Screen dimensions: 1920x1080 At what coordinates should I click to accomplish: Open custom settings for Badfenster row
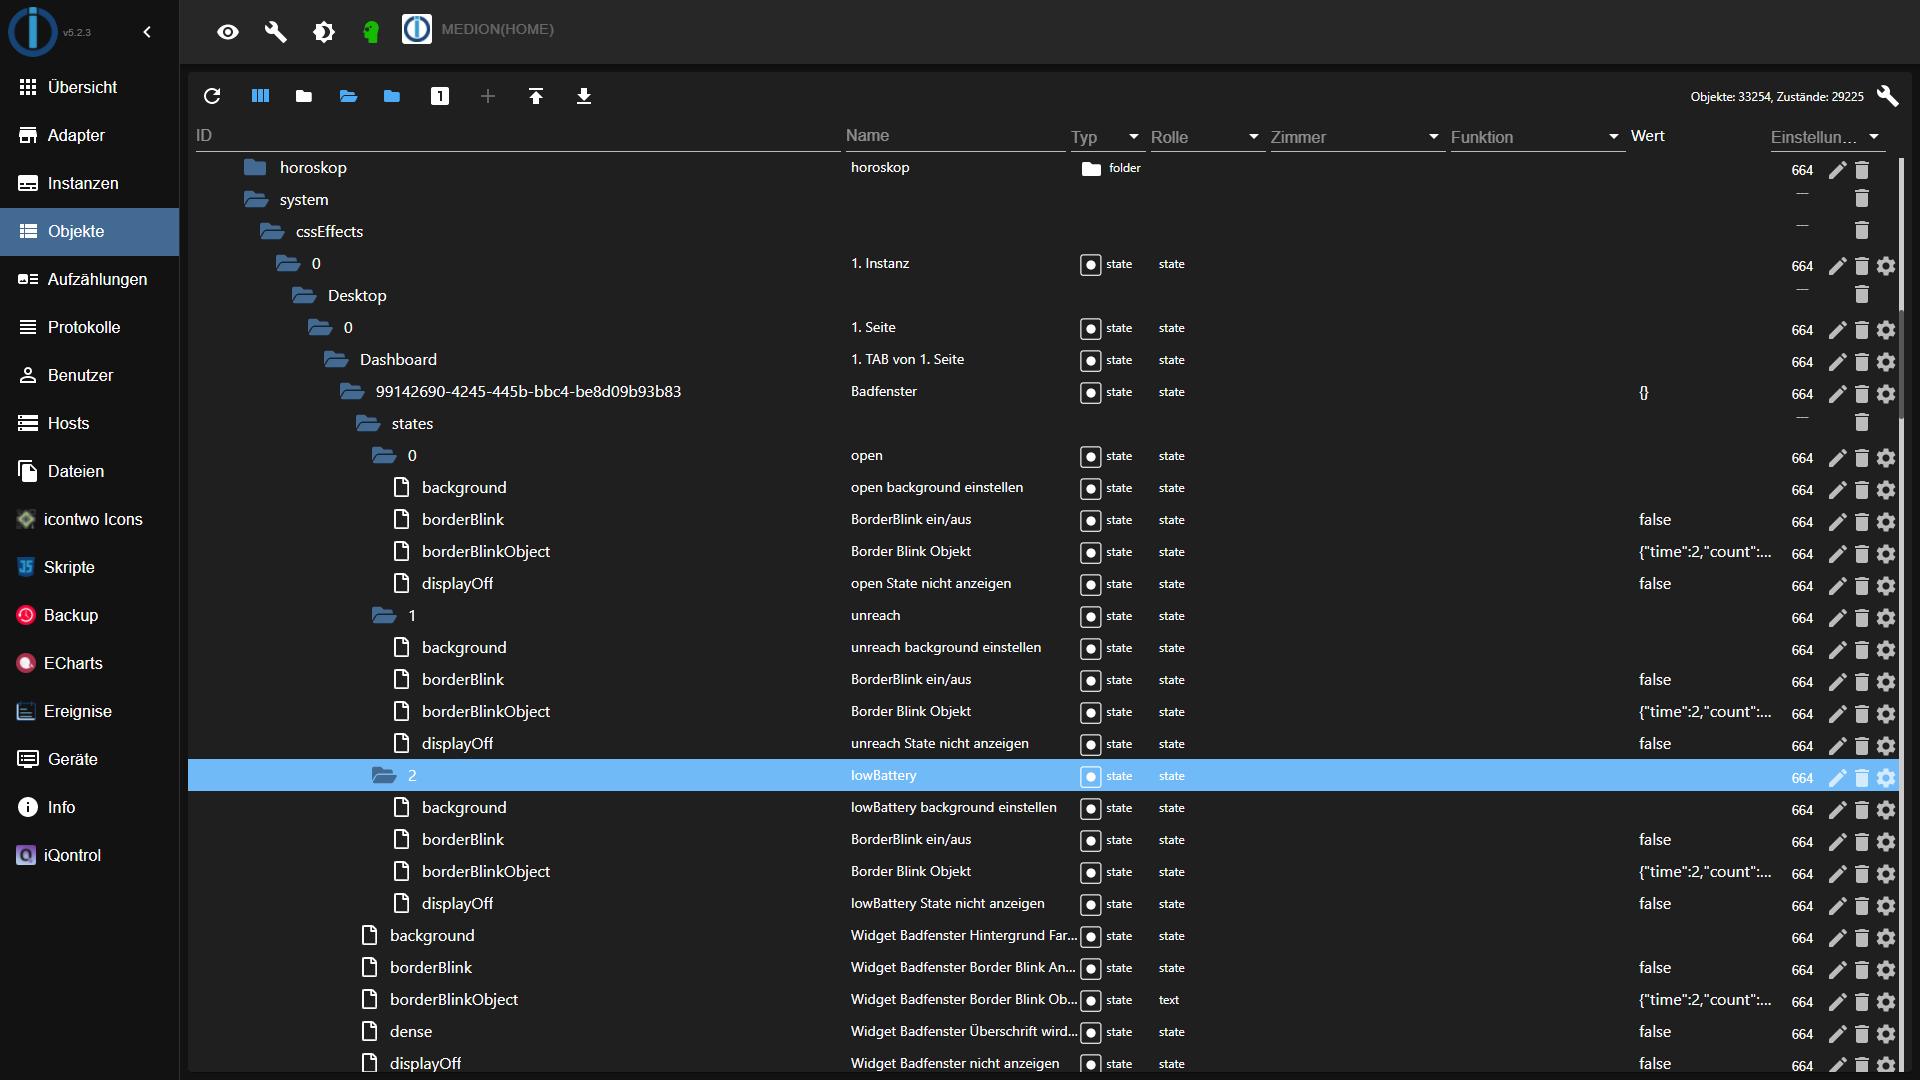(x=1886, y=394)
